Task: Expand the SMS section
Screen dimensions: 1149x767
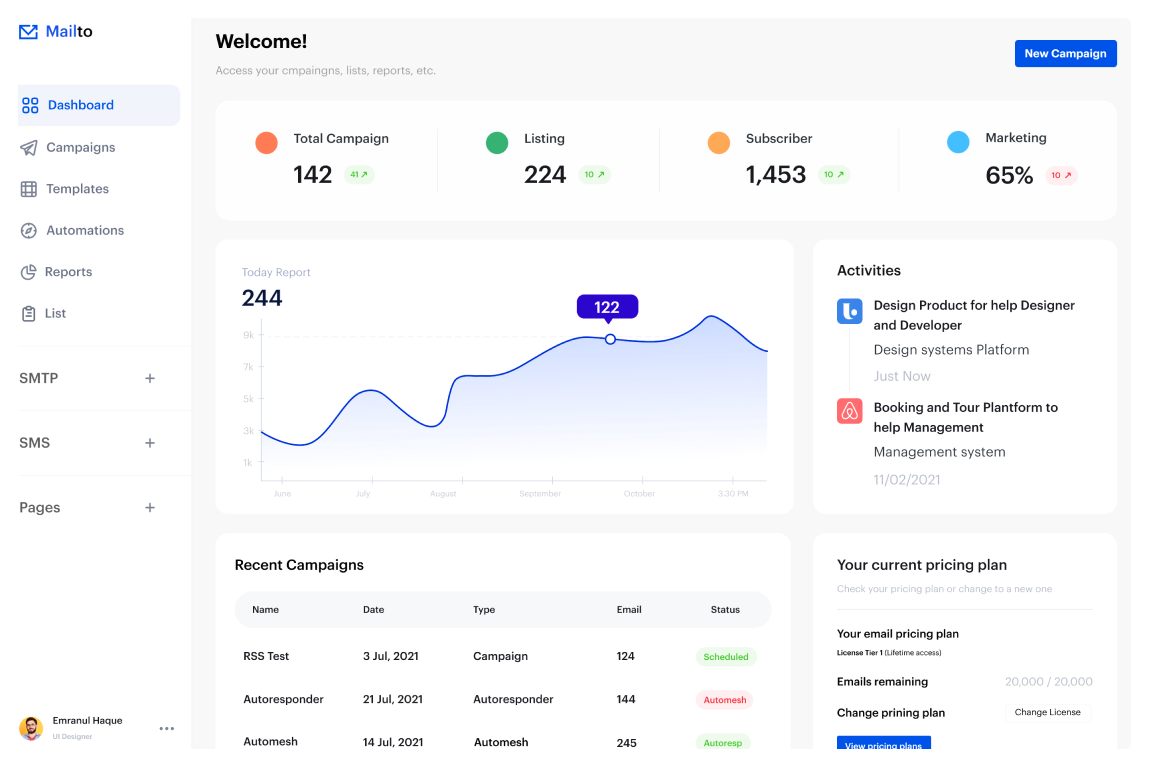Action: [150, 442]
